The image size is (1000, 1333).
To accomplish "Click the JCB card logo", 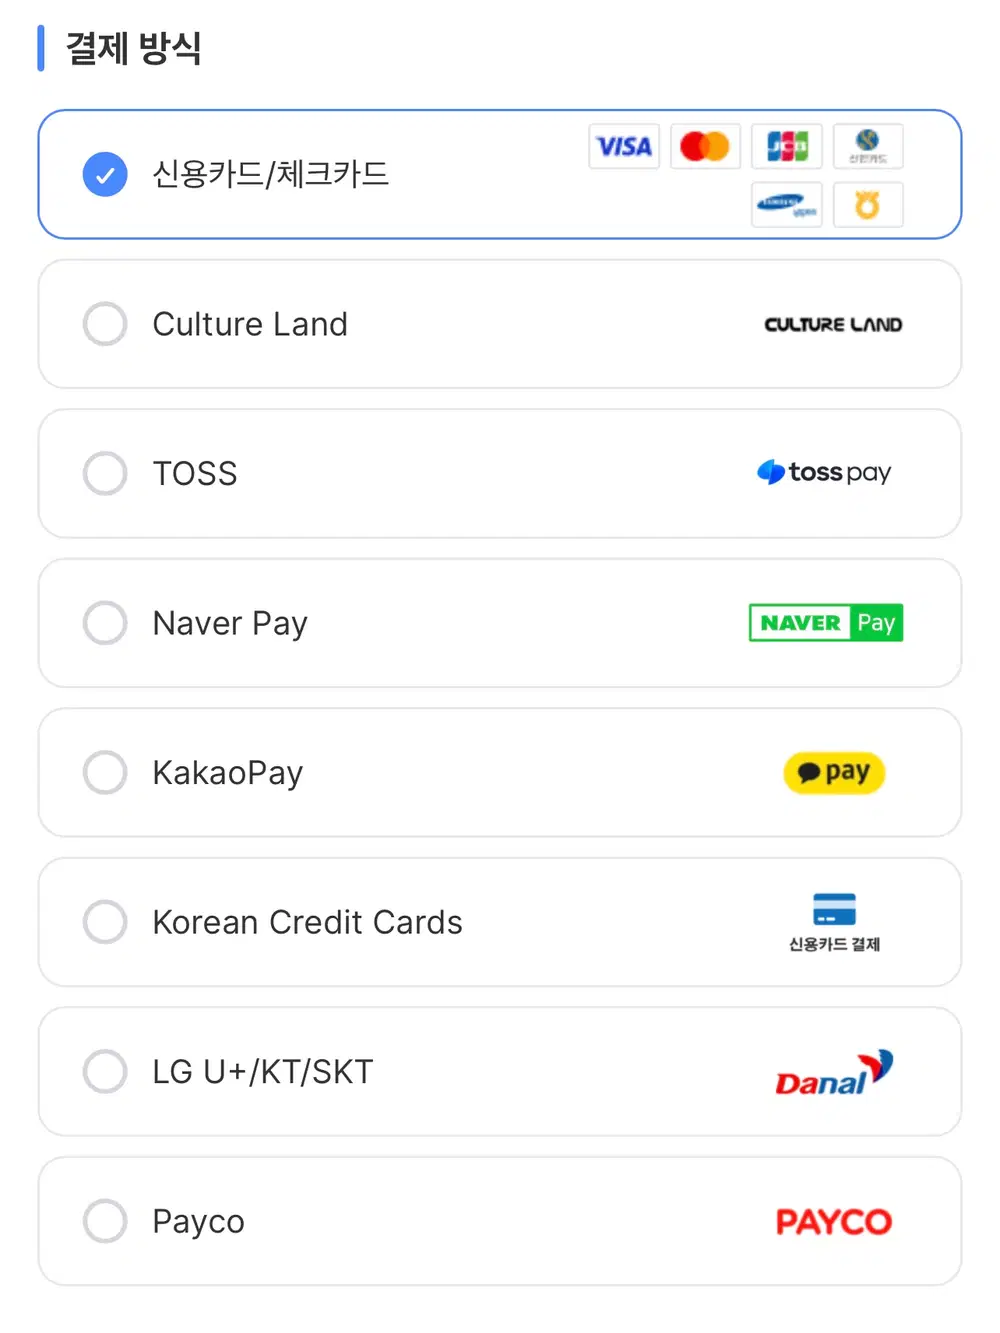I will [787, 147].
